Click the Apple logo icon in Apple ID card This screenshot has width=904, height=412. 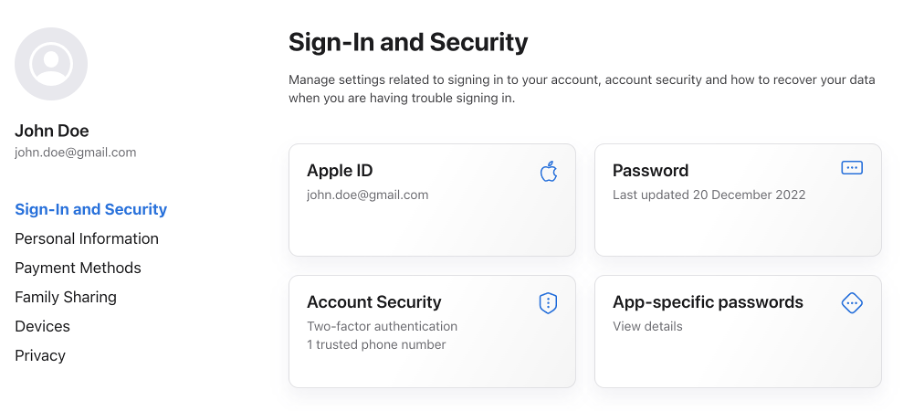coord(548,171)
